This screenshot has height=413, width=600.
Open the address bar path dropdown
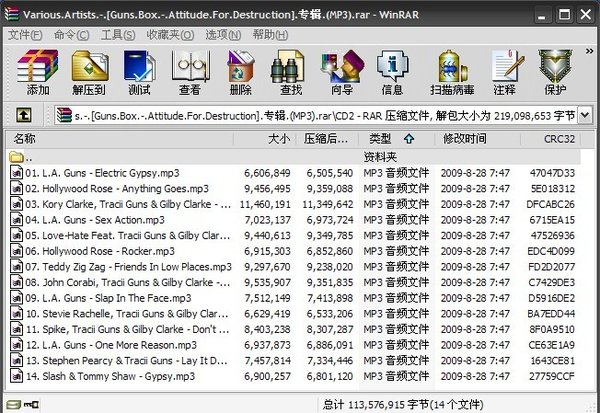pyautogui.click(x=585, y=115)
